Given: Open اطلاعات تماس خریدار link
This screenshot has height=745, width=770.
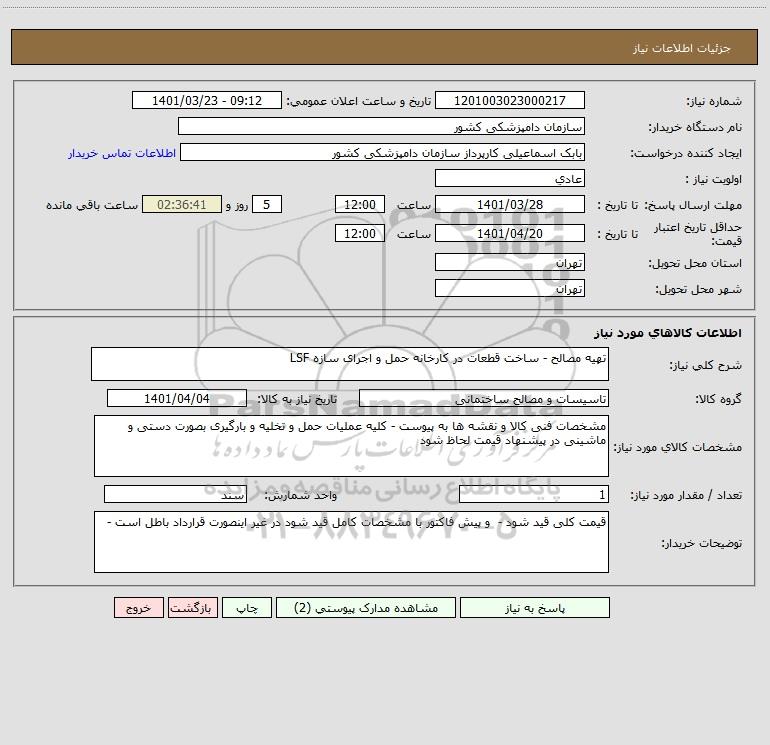Looking at the screenshot, I should 122,153.
